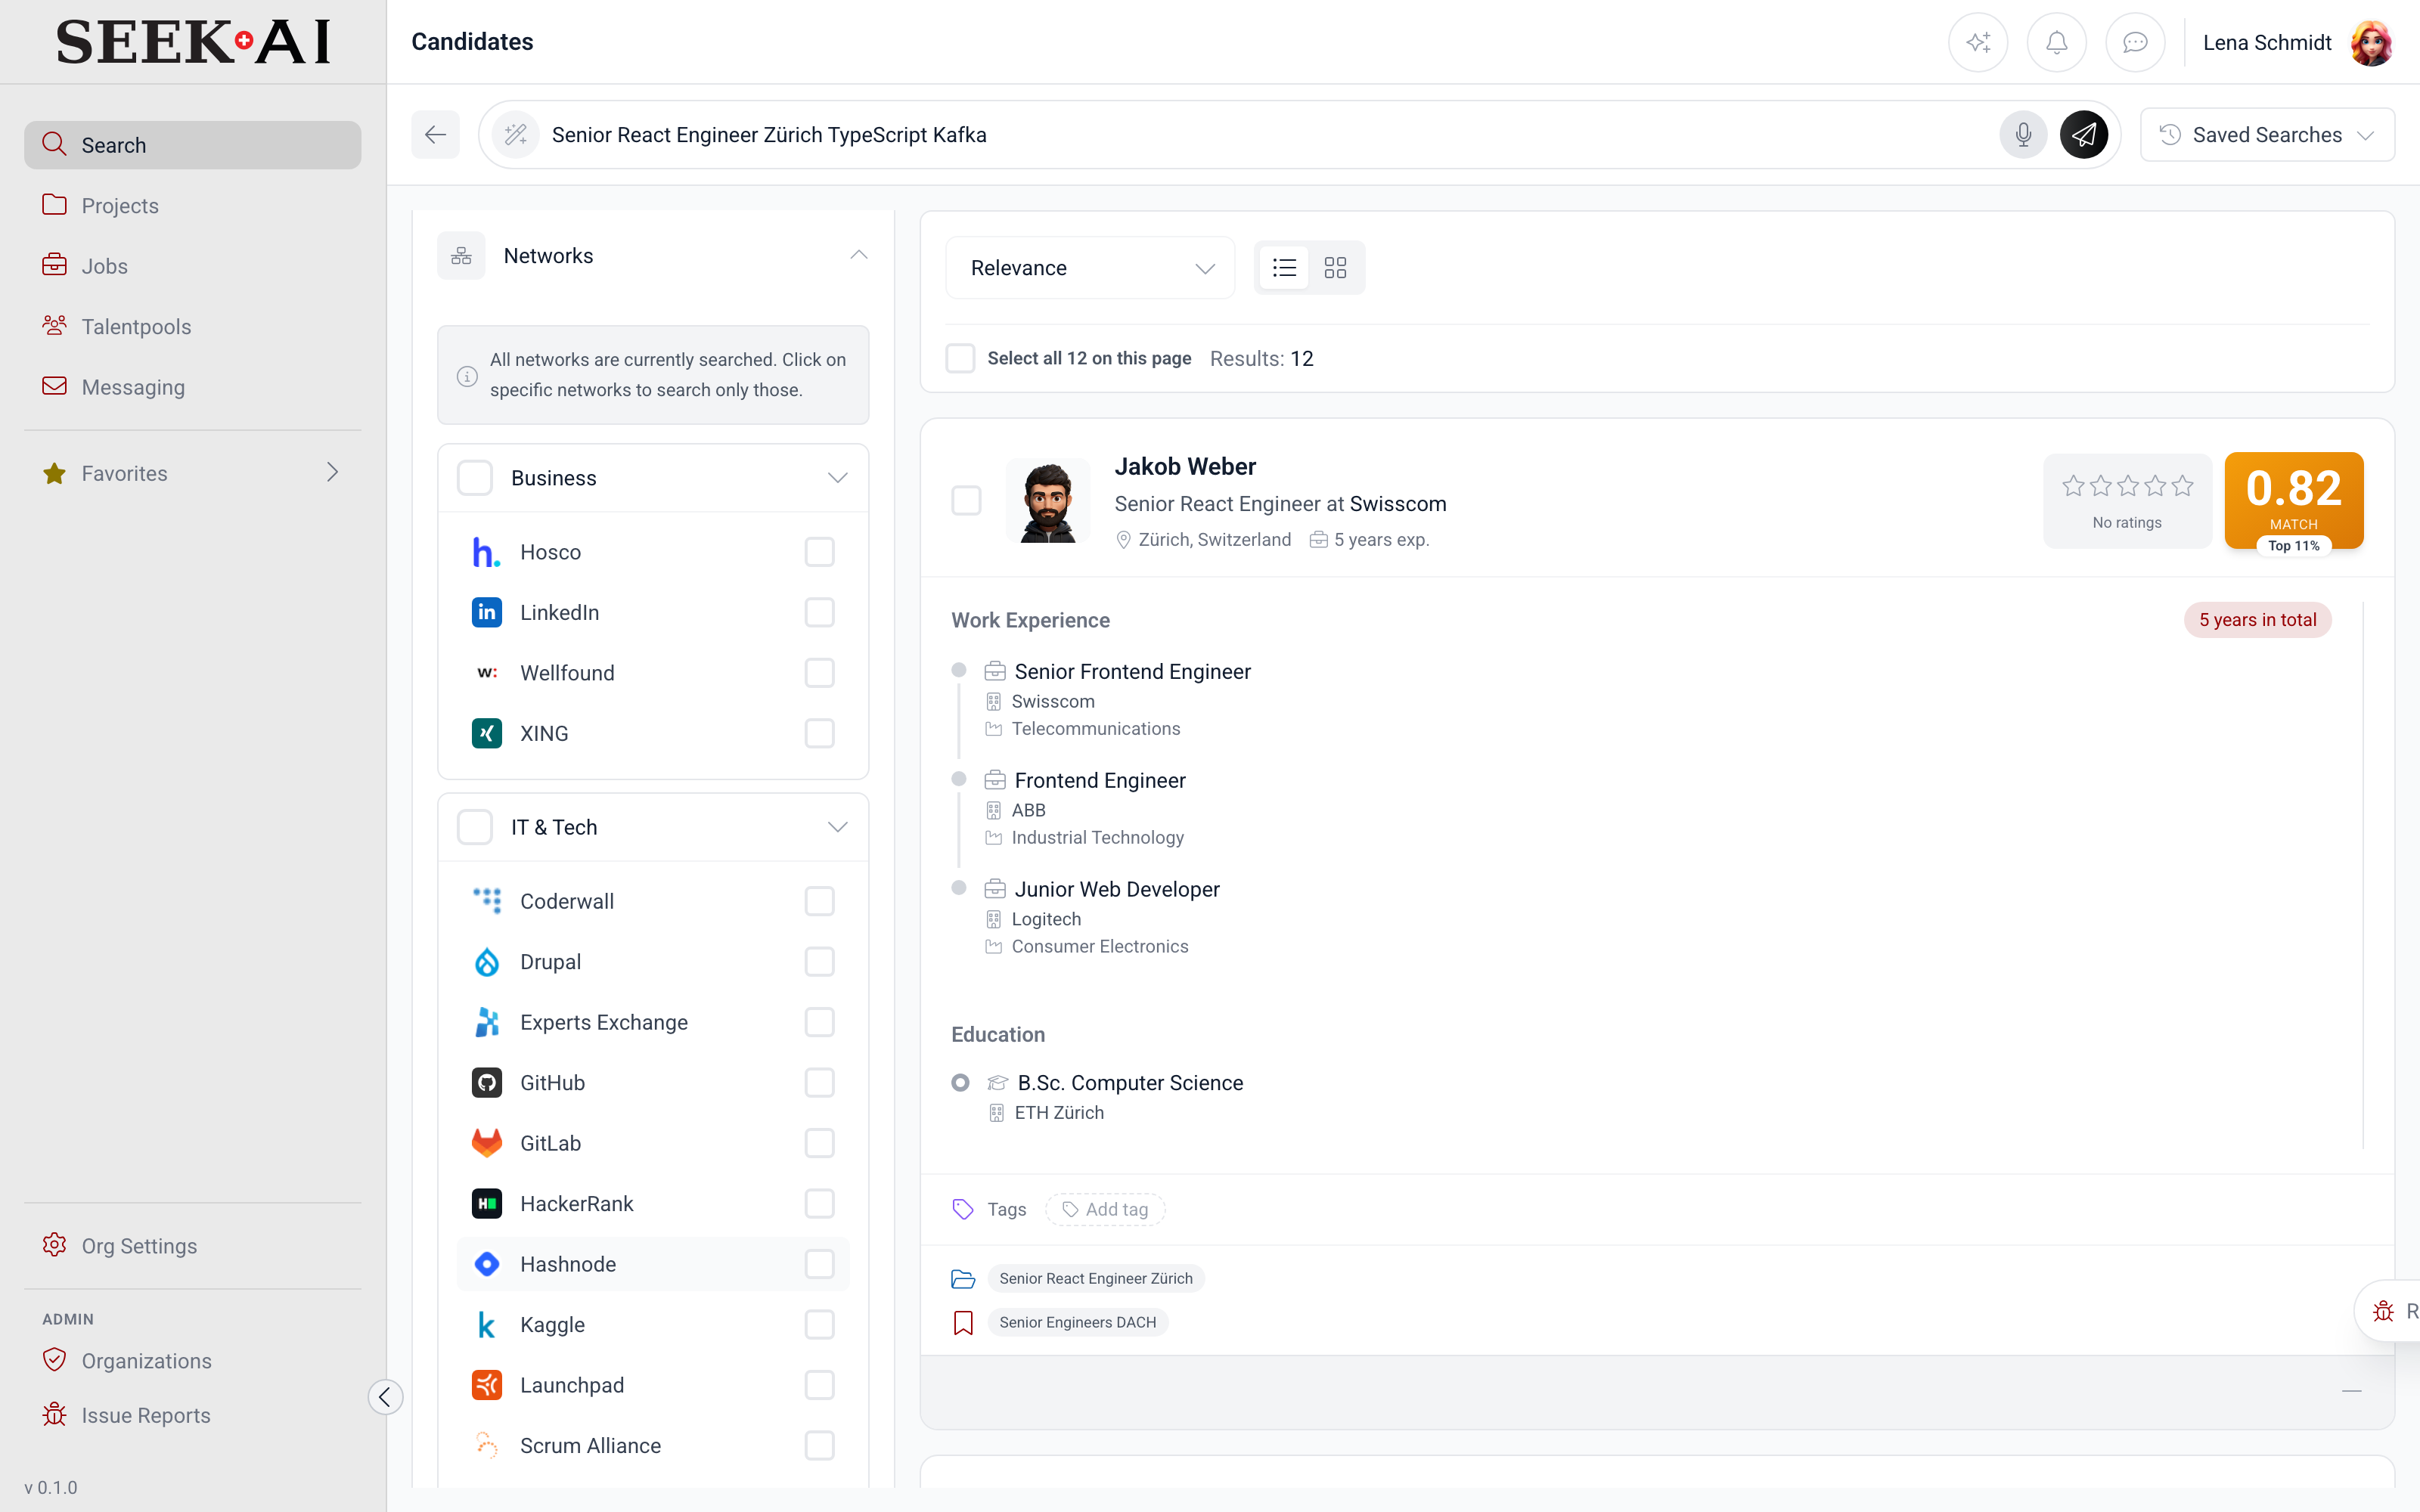Open Senior React Engineer Zürich project chip

(1096, 1278)
